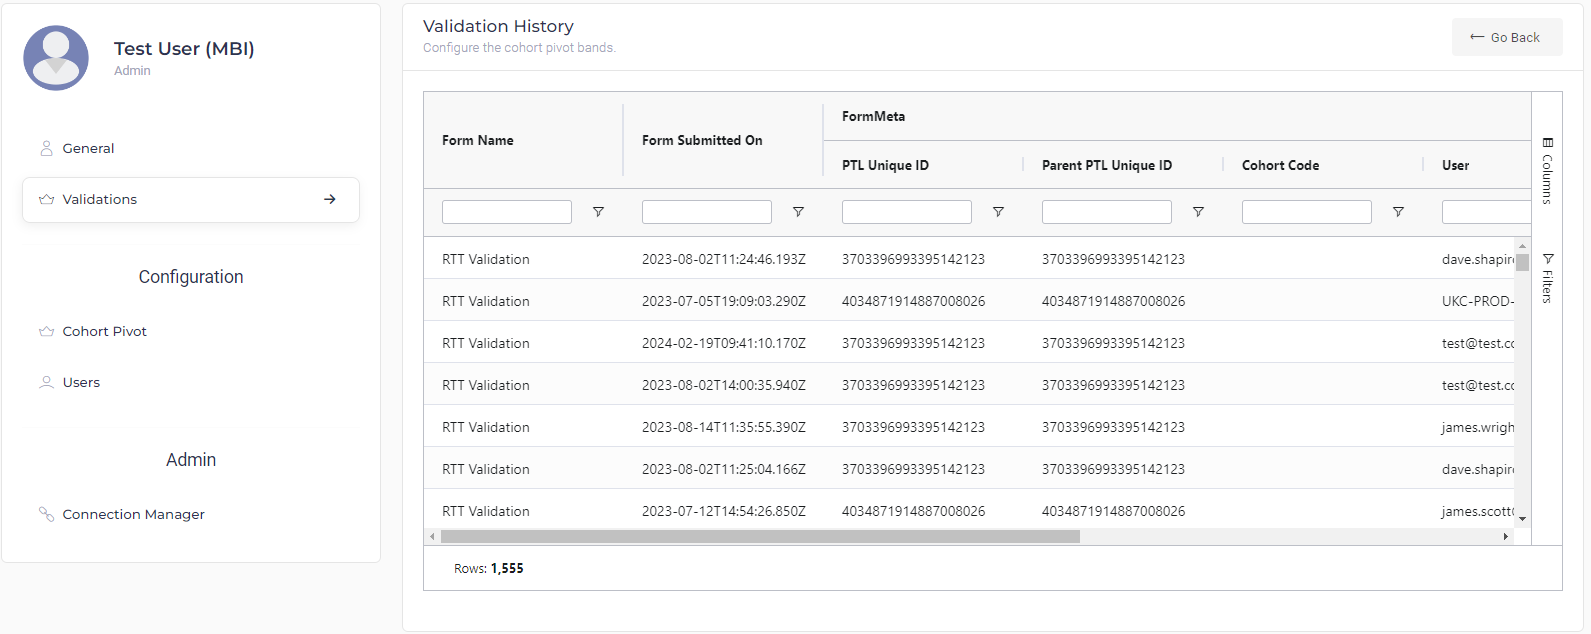Click filter icon for Cohort Code column
The image size is (1591, 634).
coord(1398,212)
